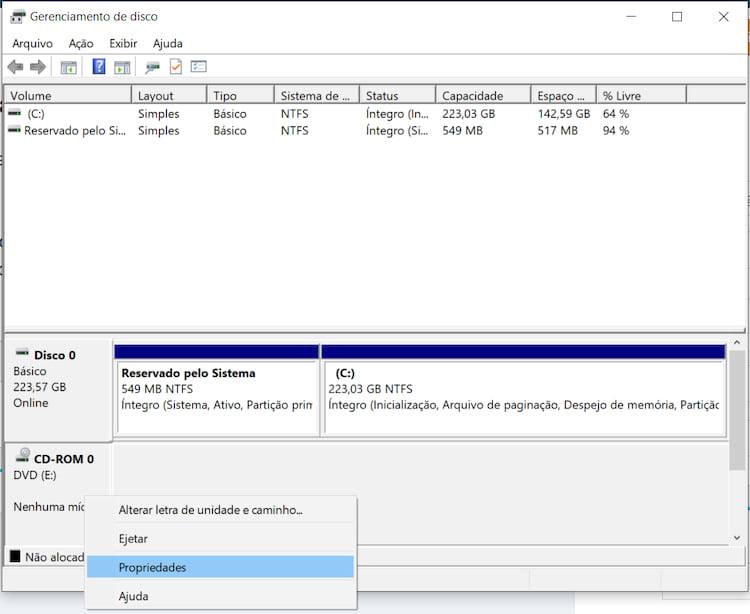Choose Alterar letra de unidade e caminho...

[x=221, y=510]
